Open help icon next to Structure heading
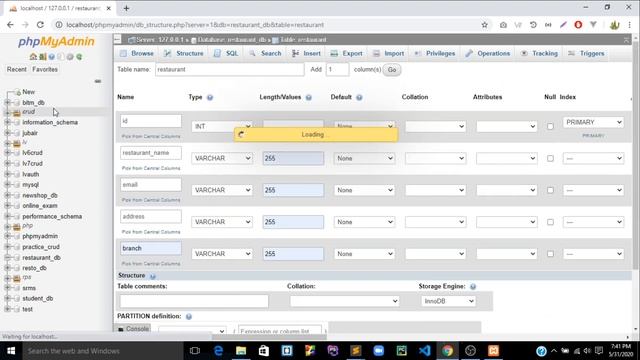 coord(152,276)
